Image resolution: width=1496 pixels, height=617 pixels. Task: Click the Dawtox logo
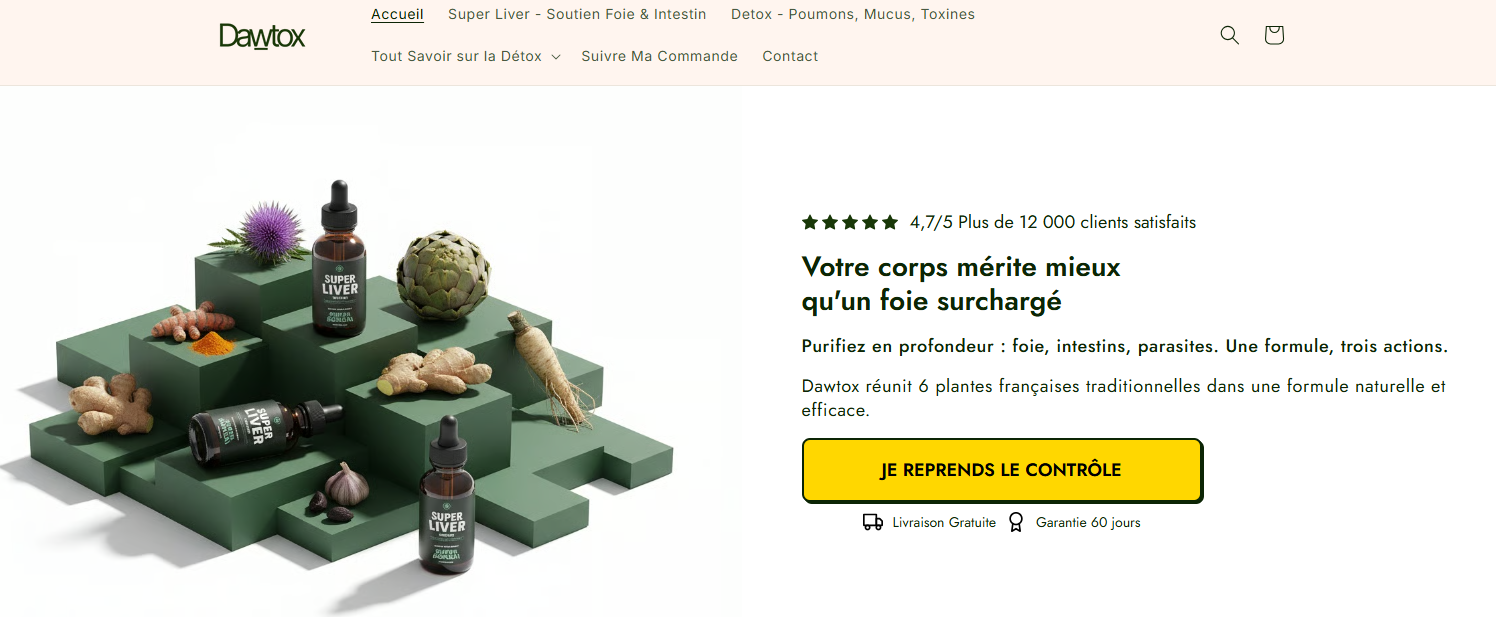[262, 36]
